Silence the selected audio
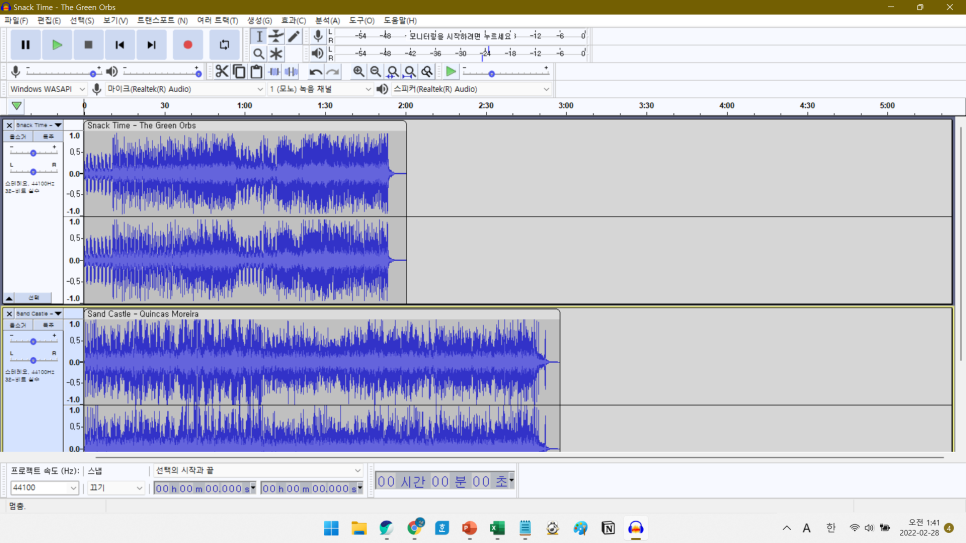Image resolution: width=966 pixels, height=543 pixels. 291,71
